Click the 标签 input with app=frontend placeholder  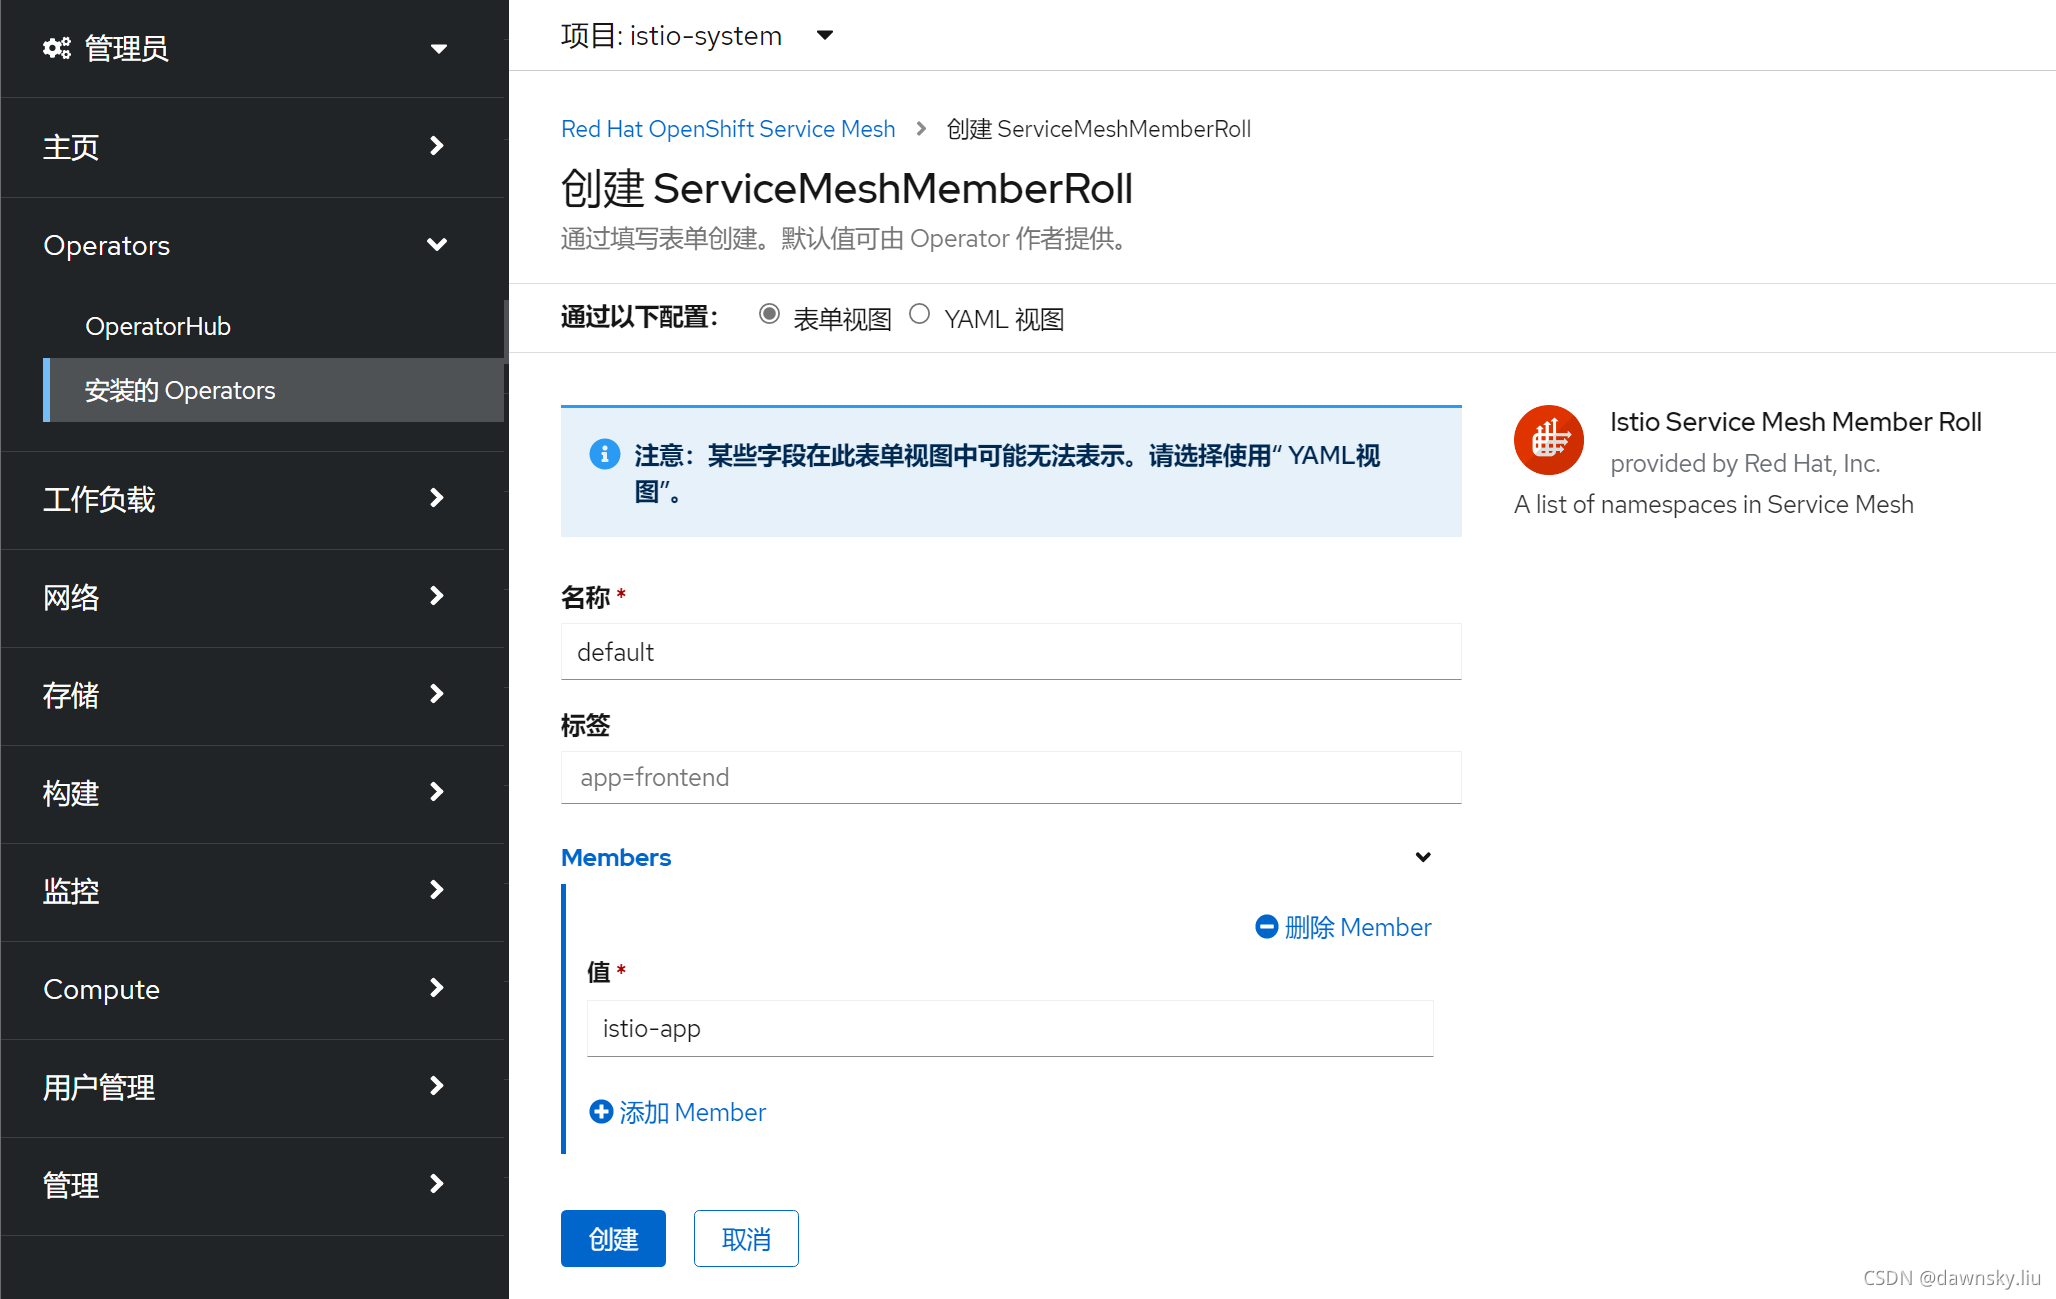click(1010, 777)
